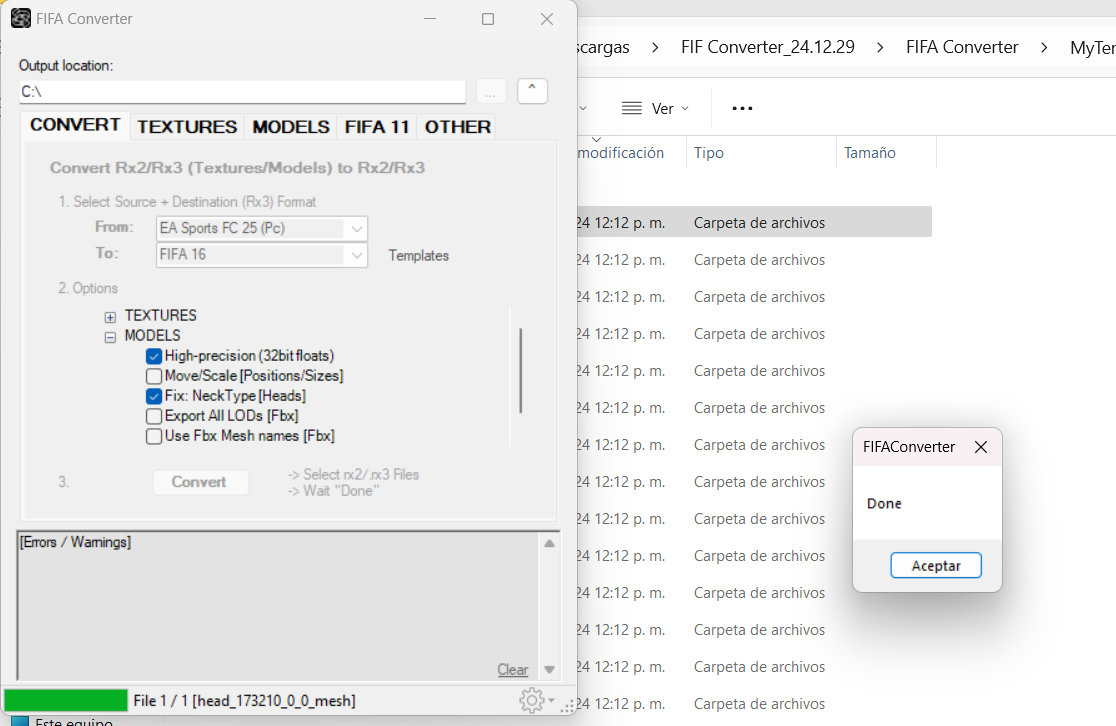Close the FIFAConverter Done dialog with X
This screenshot has width=1116, height=726.
[x=981, y=447]
